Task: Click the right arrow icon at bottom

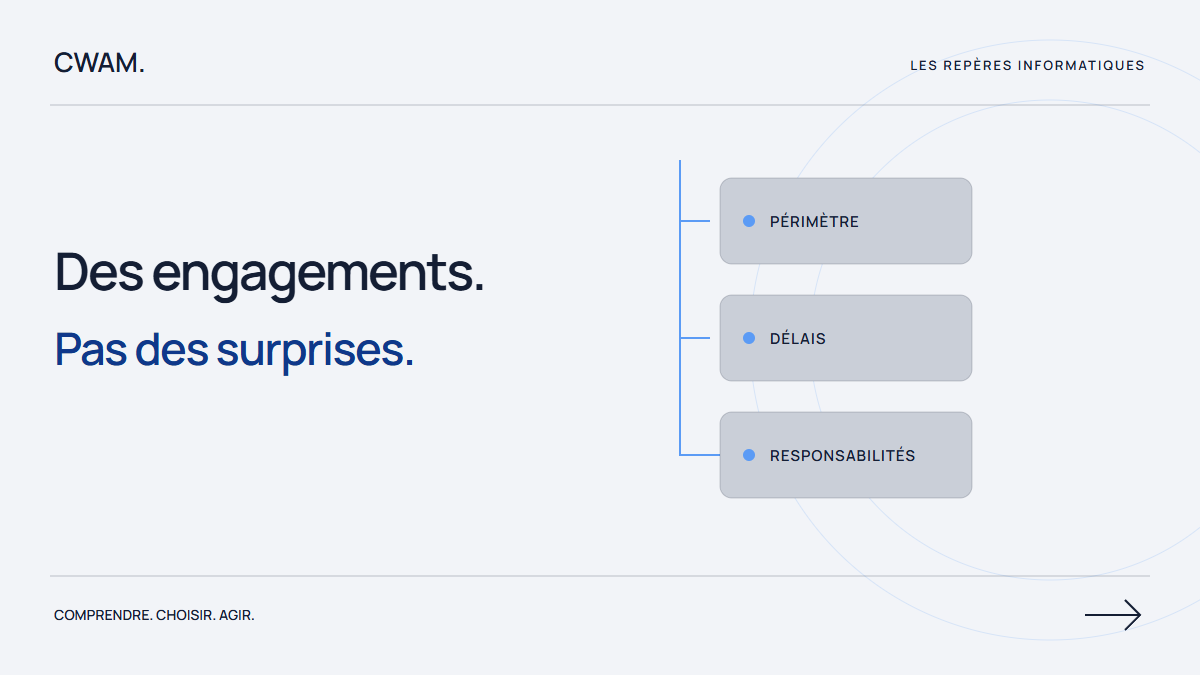Action: (x=1113, y=615)
